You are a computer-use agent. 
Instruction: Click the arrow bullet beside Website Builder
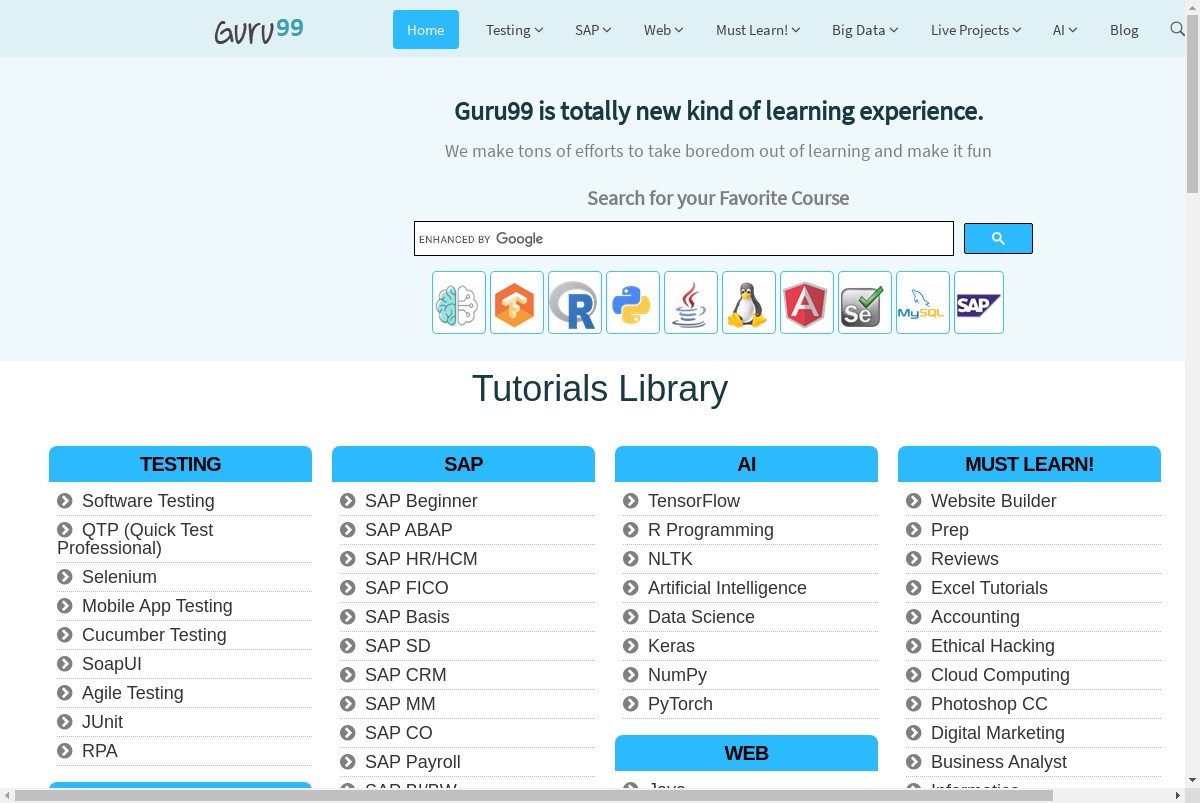pos(914,501)
